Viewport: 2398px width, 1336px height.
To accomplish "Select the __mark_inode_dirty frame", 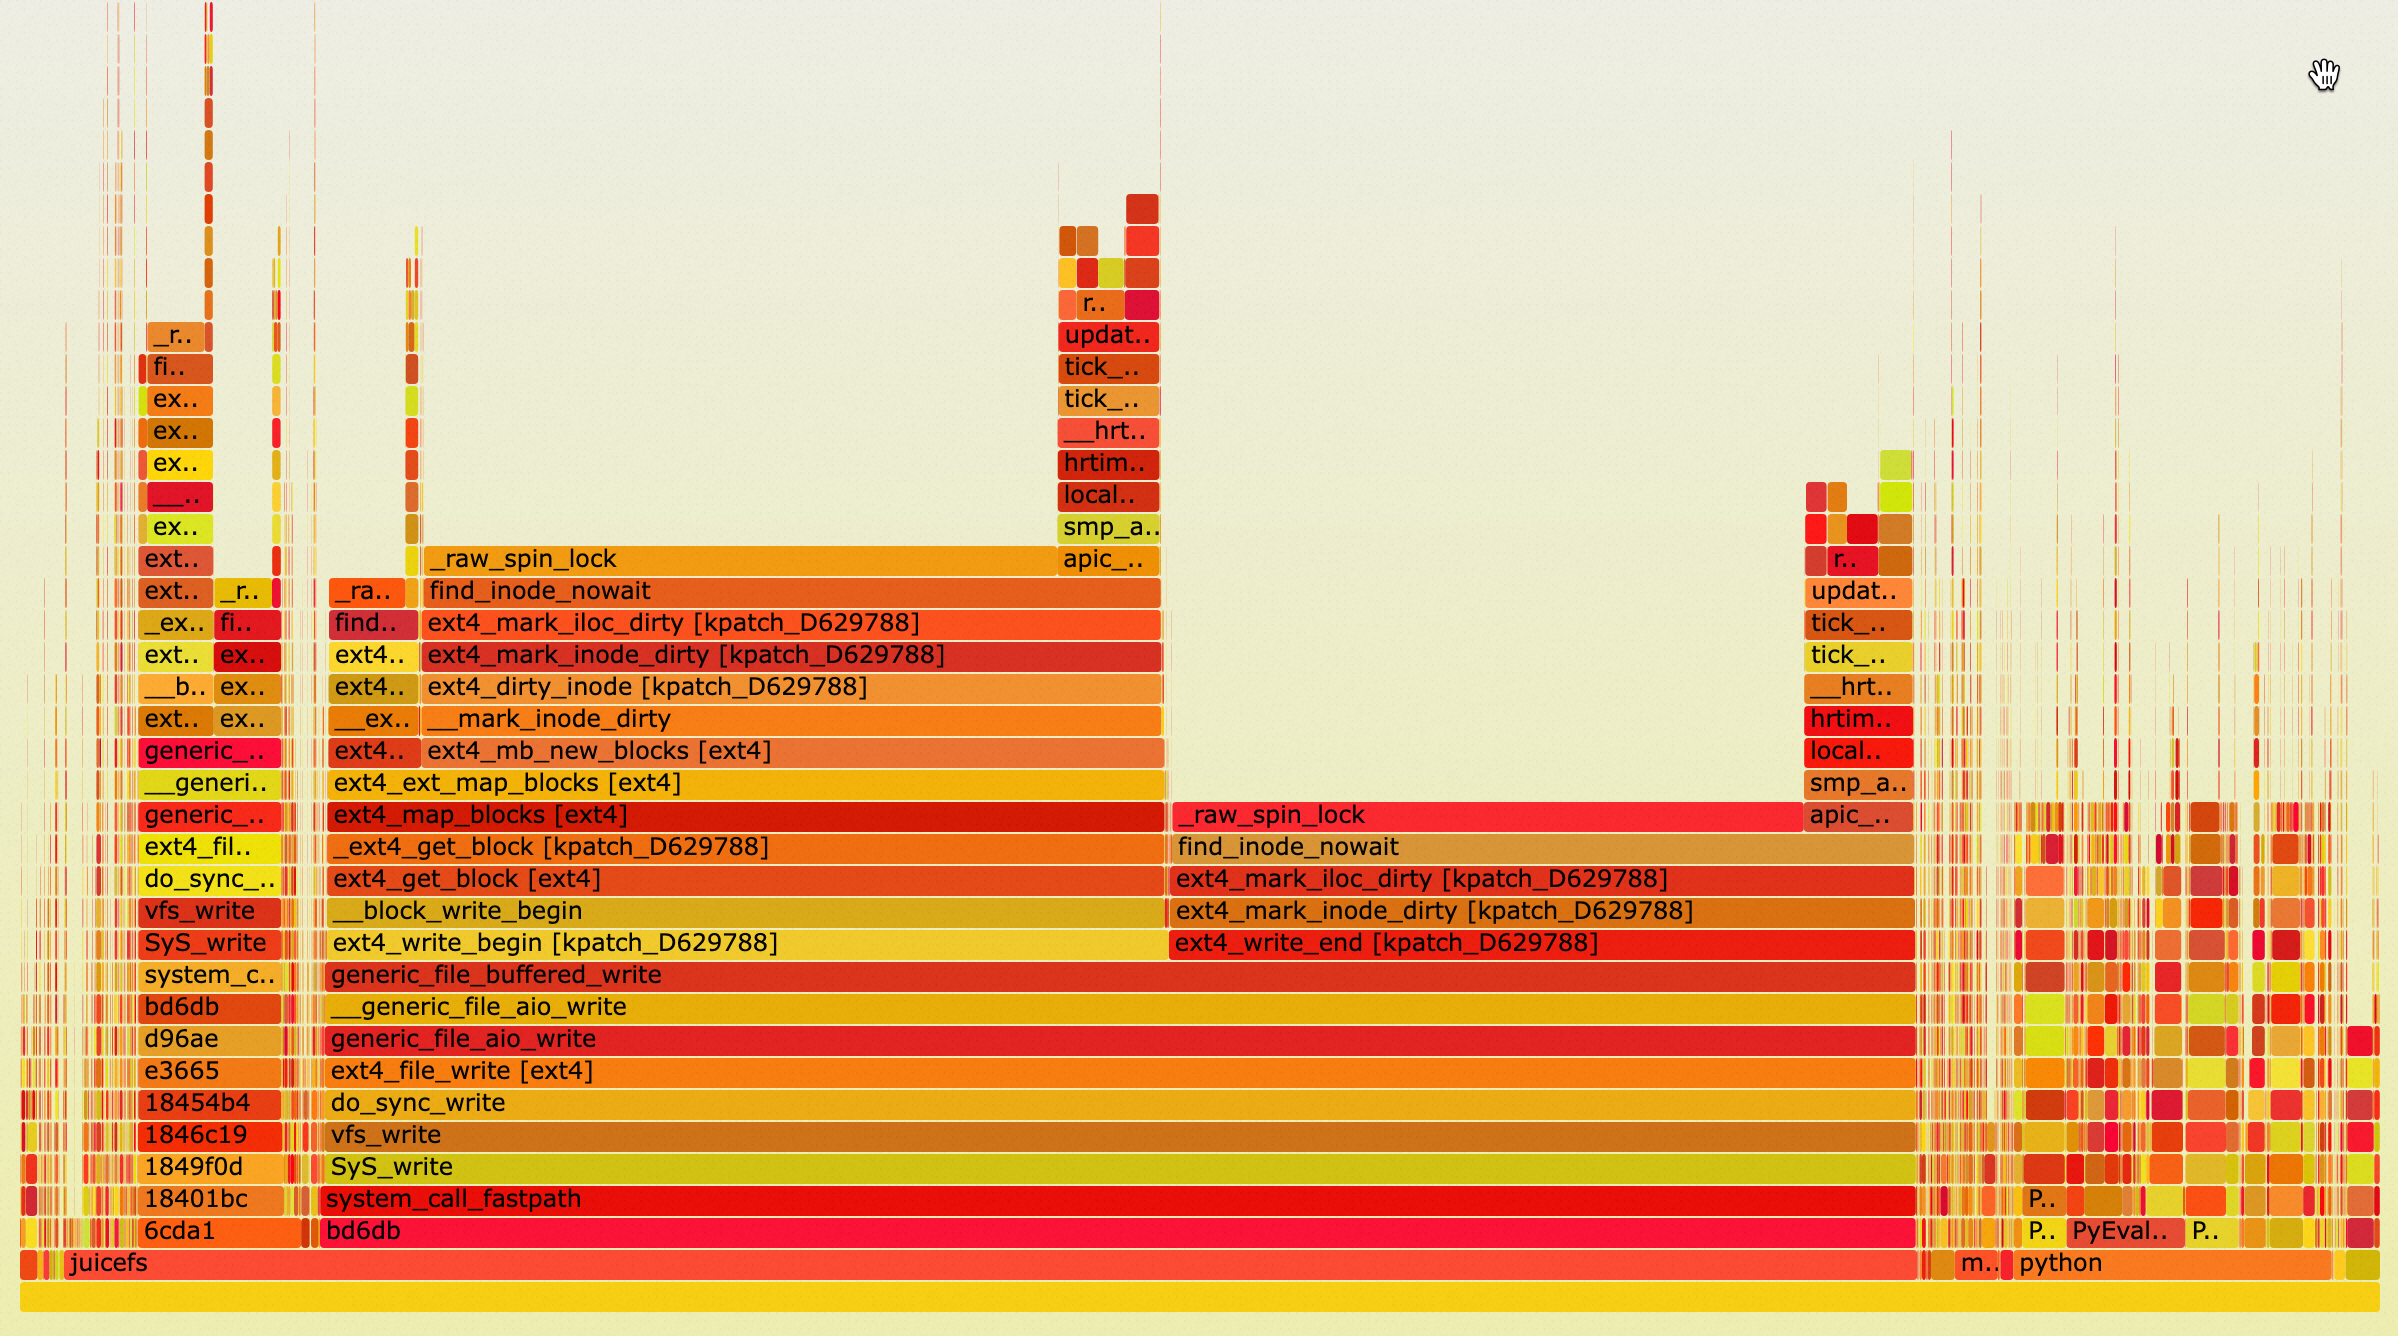I will [x=792, y=720].
